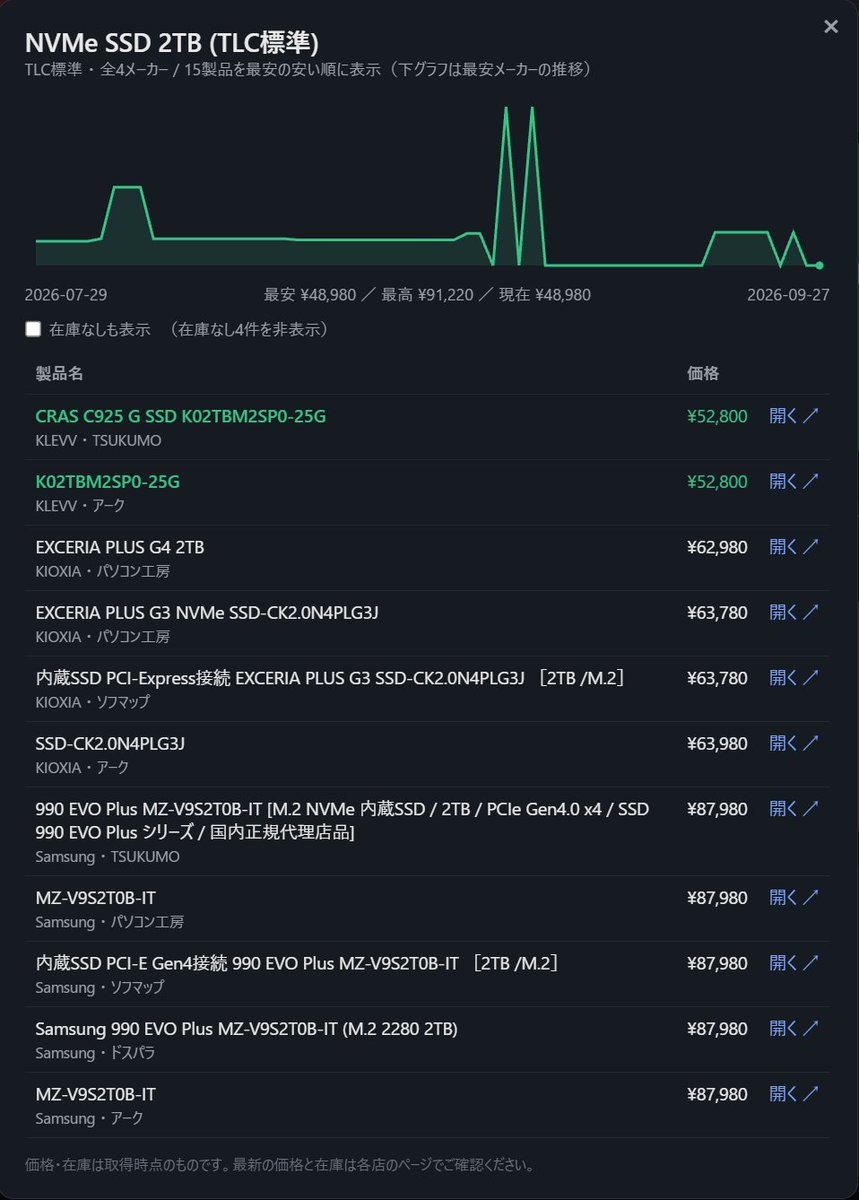This screenshot has height=1200, width=859.
Task: Click product name CRAS C925 G SSD K02TBM2SP0-25G
Action: [x=181, y=416]
